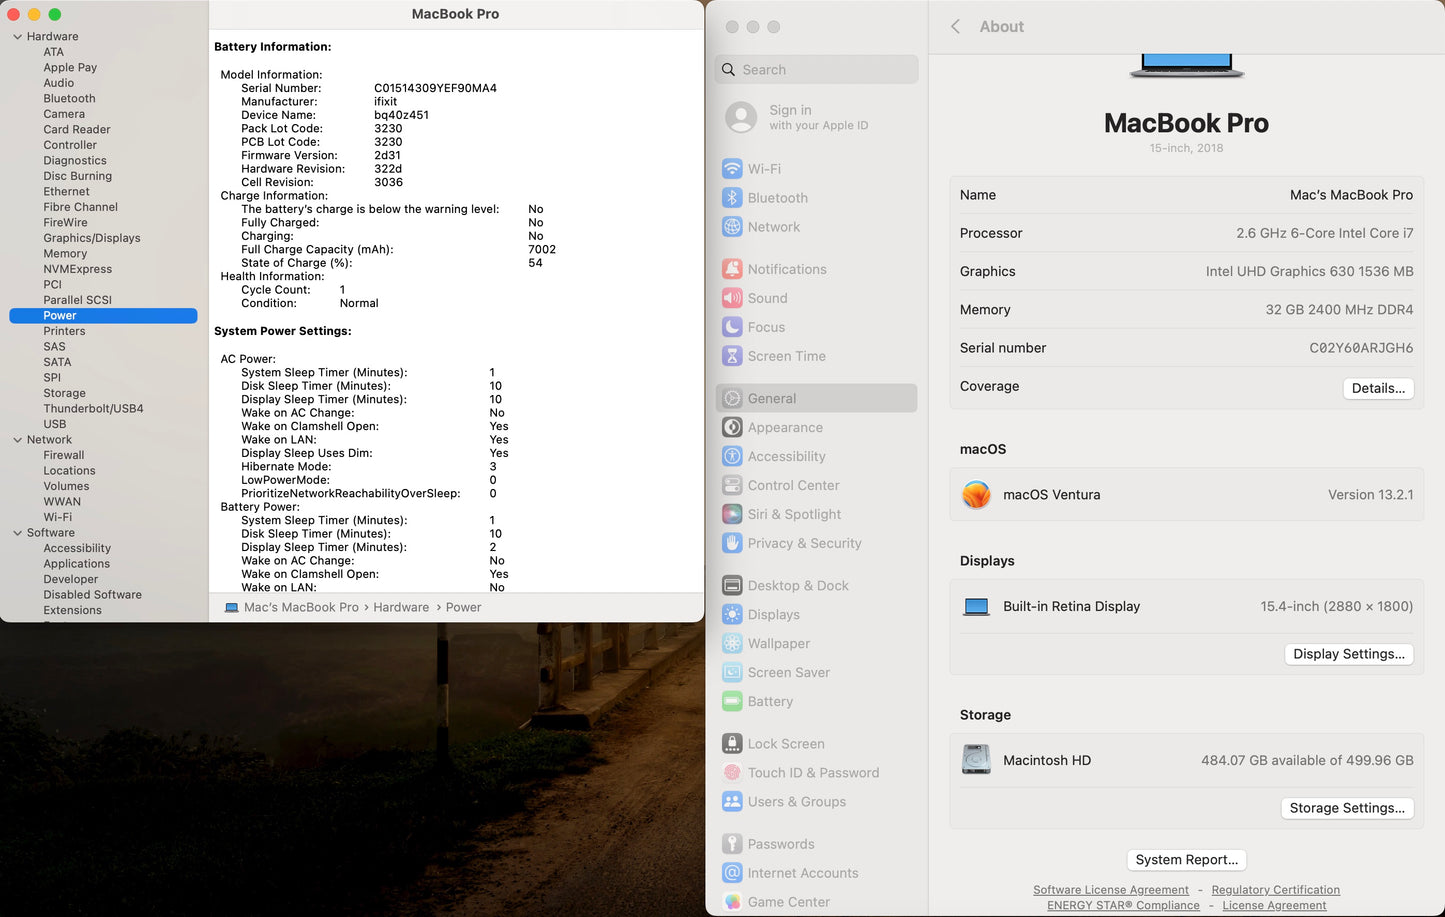Open the Battery settings pane
This screenshot has width=1445, height=917.
coord(769,702)
